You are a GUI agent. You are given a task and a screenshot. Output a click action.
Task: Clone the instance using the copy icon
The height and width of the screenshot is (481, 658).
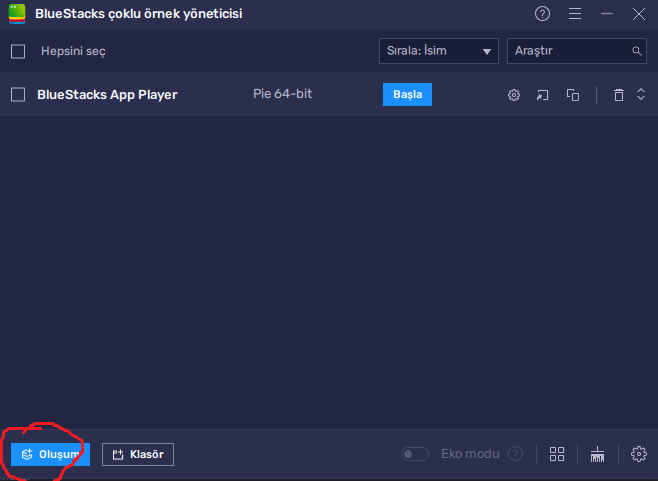(573, 95)
